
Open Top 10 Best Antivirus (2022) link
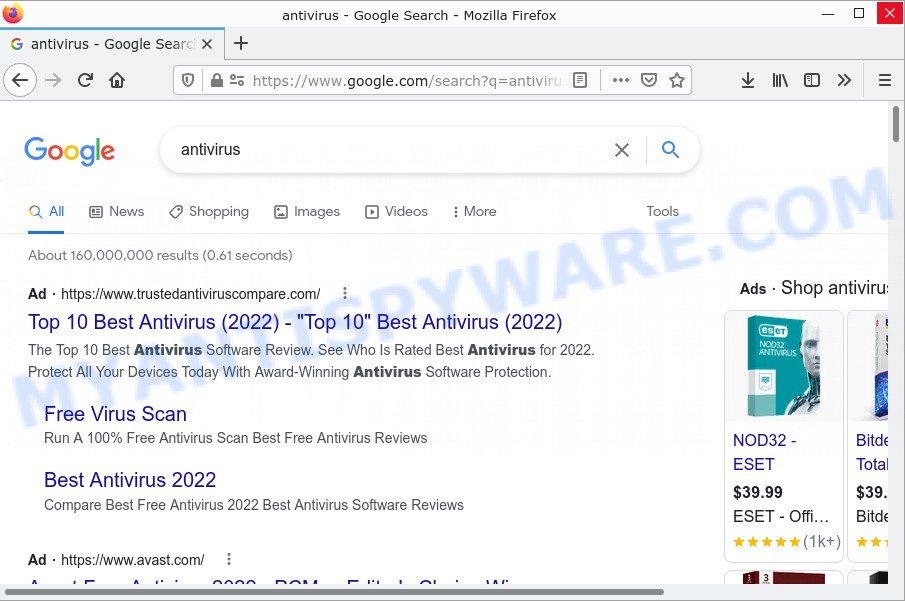pyautogui.click(x=295, y=322)
